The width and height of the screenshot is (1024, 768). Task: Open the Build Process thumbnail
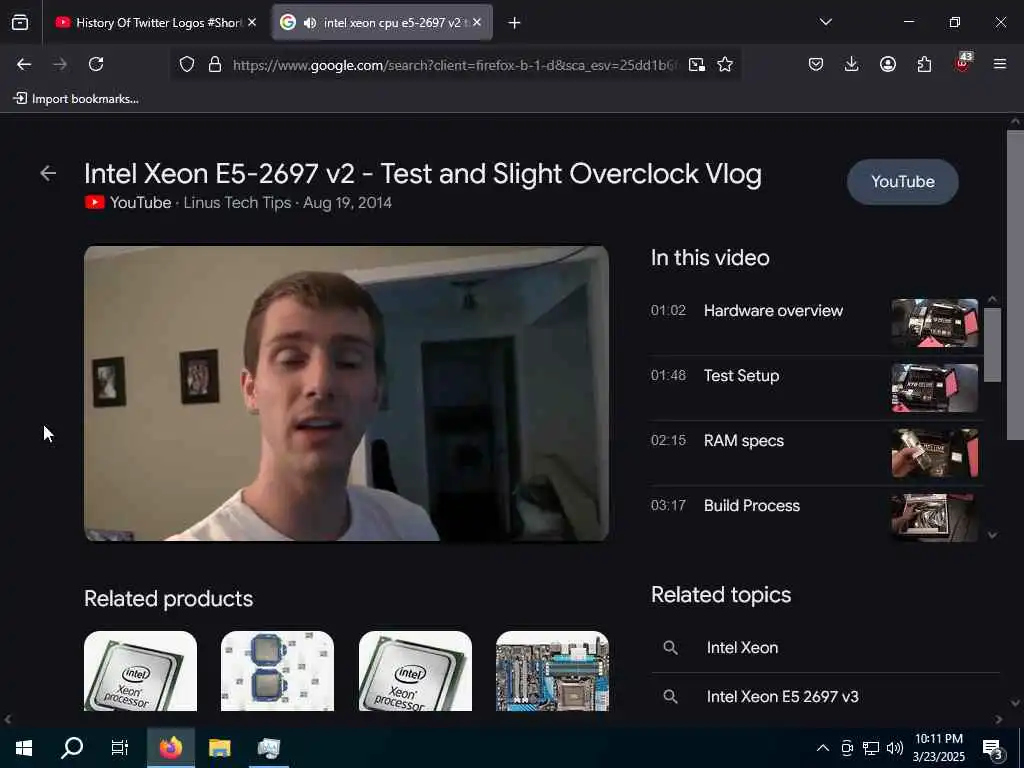pyautogui.click(x=935, y=517)
